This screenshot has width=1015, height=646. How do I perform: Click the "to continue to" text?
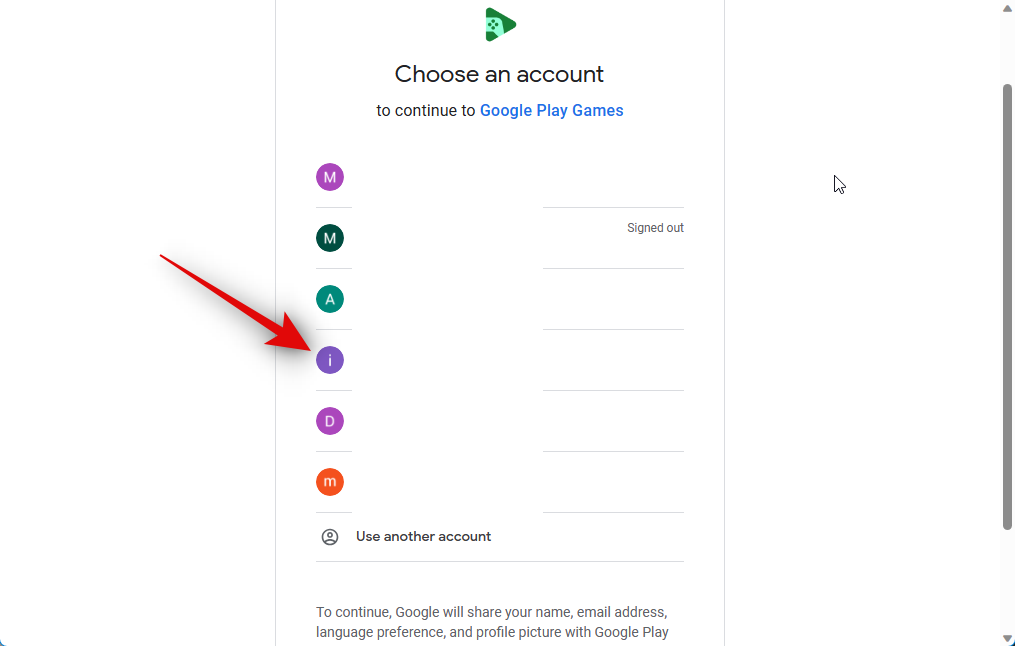coord(426,111)
